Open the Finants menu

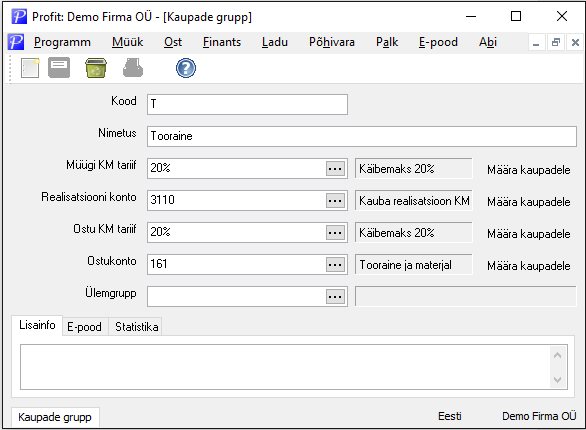click(222, 42)
